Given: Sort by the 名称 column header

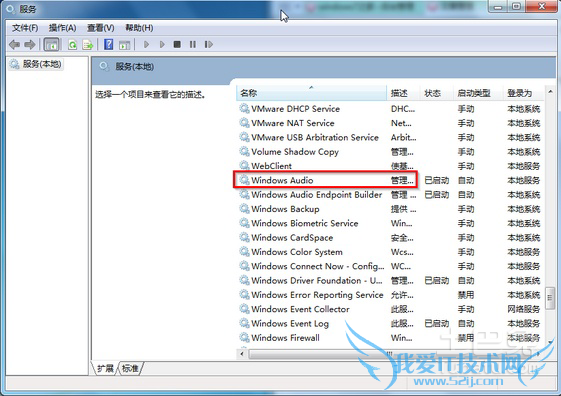Looking at the screenshot, I should click(311, 93).
